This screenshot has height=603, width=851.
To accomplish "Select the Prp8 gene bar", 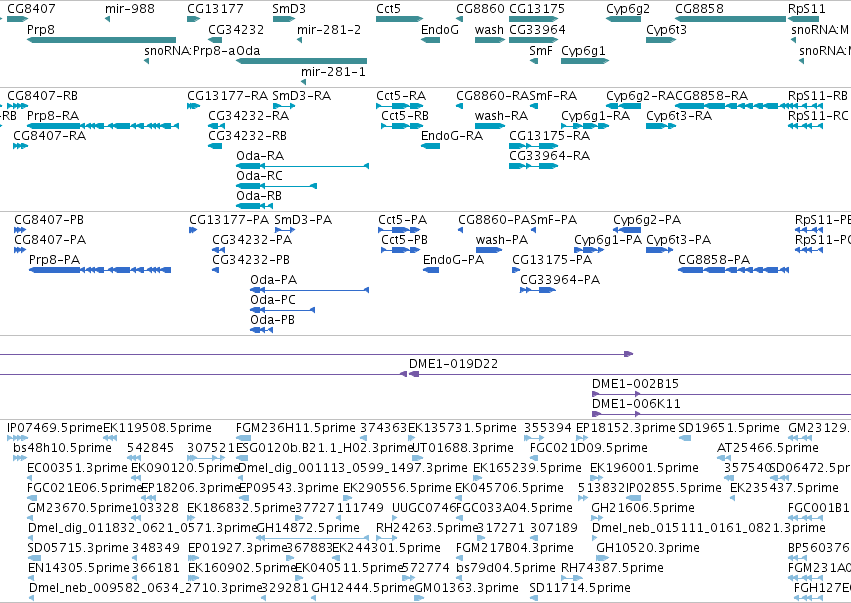I will 101,40.
